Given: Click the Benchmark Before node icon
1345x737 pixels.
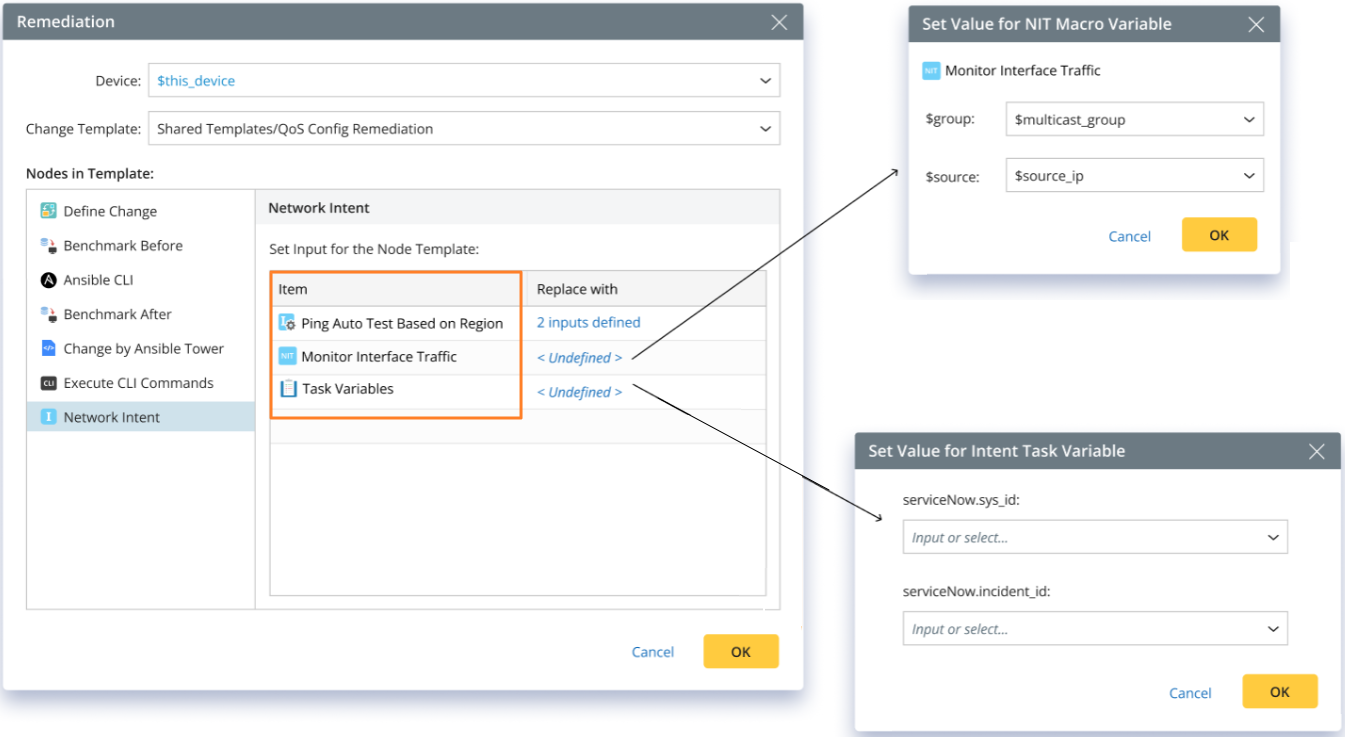Looking at the screenshot, I should click(48, 245).
